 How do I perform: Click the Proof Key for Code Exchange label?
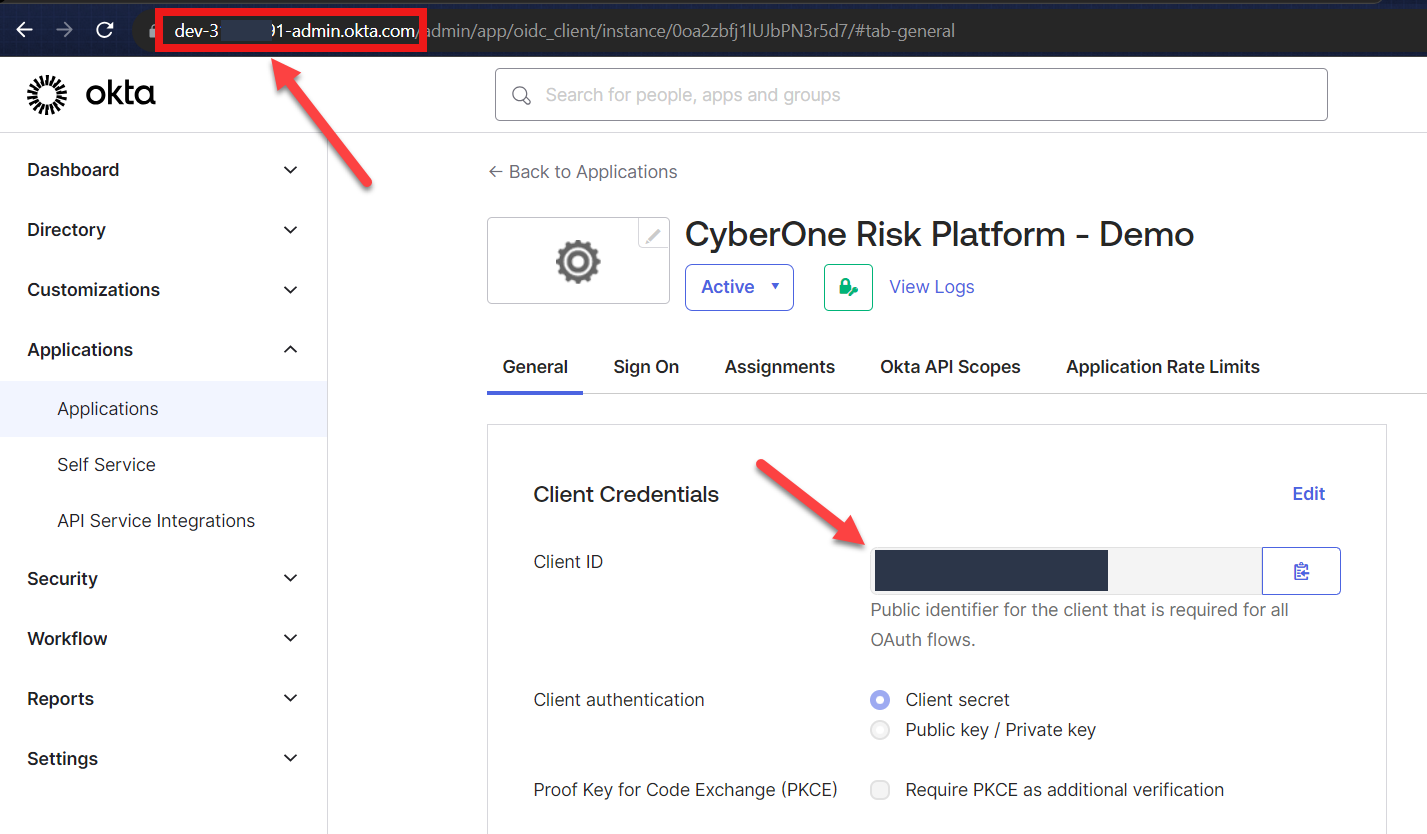685,790
